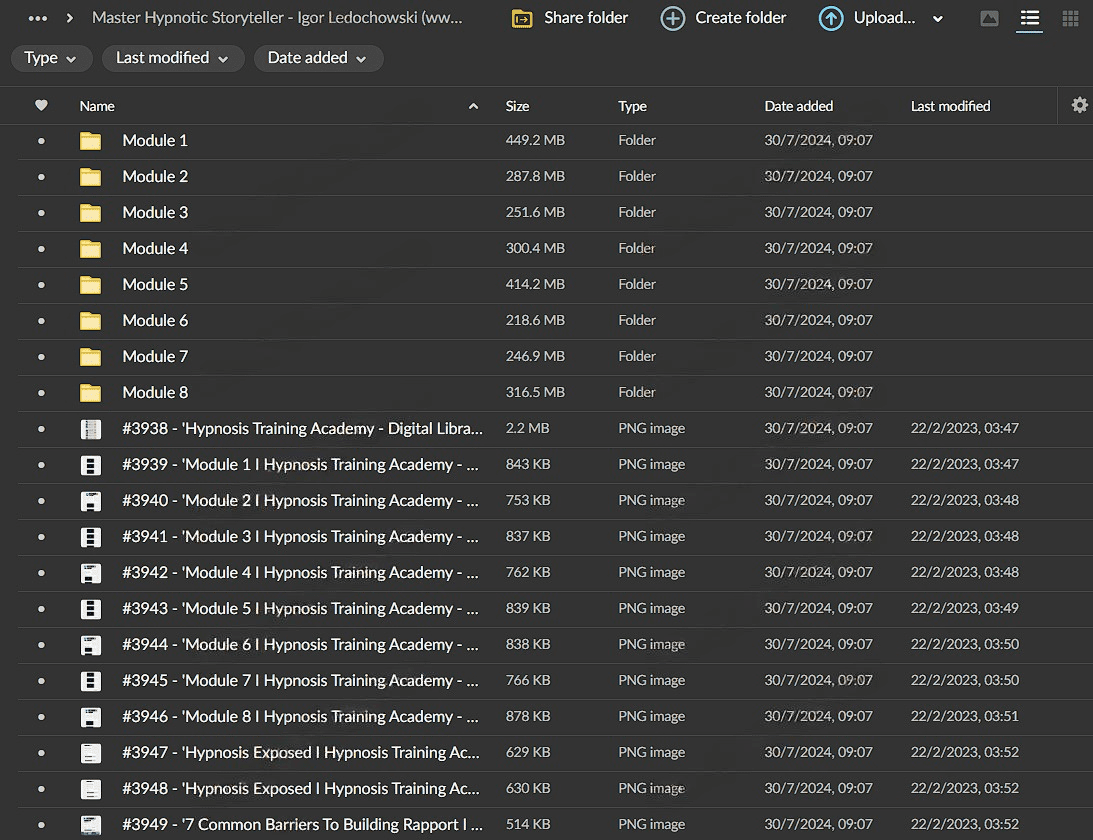1093x840 pixels.
Task: Select file '#3946 - Module 8 I Hypnosis Training Academy'
Action: pyautogui.click(x=300, y=717)
